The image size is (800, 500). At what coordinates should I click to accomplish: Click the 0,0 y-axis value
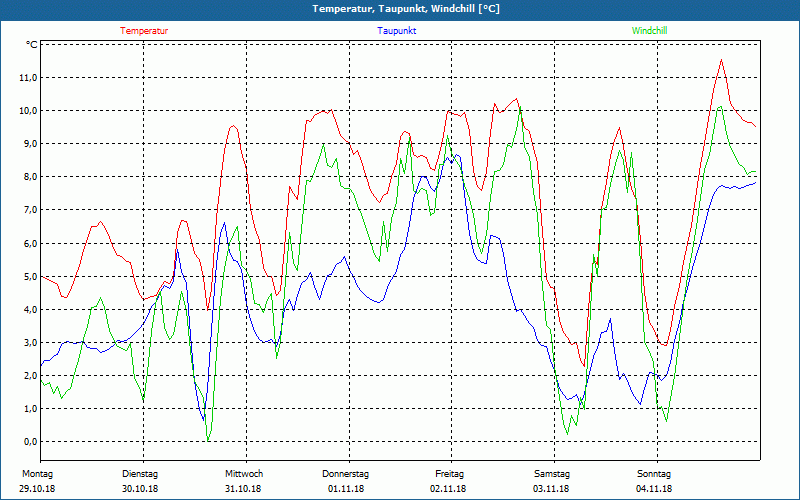31,442
